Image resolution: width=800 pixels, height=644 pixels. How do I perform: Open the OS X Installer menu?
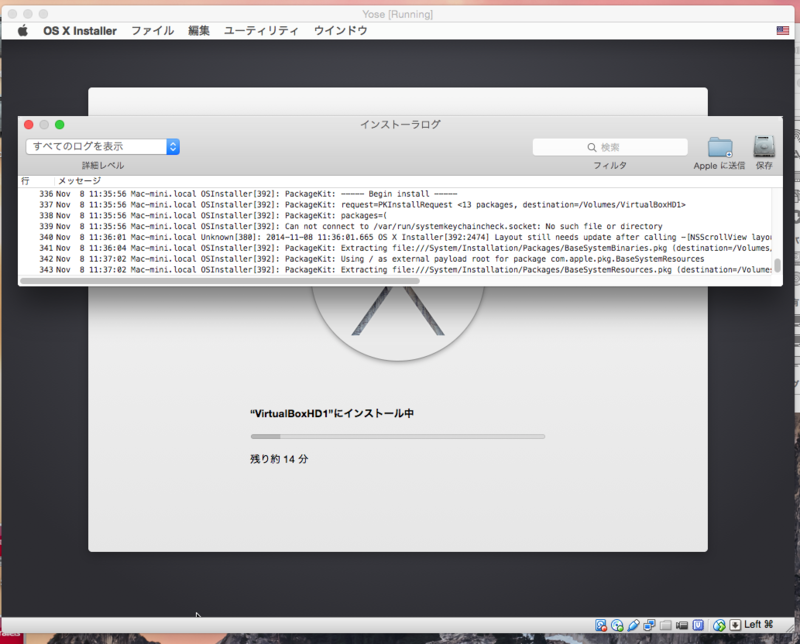pyautogui.click(x=80, y=31)
